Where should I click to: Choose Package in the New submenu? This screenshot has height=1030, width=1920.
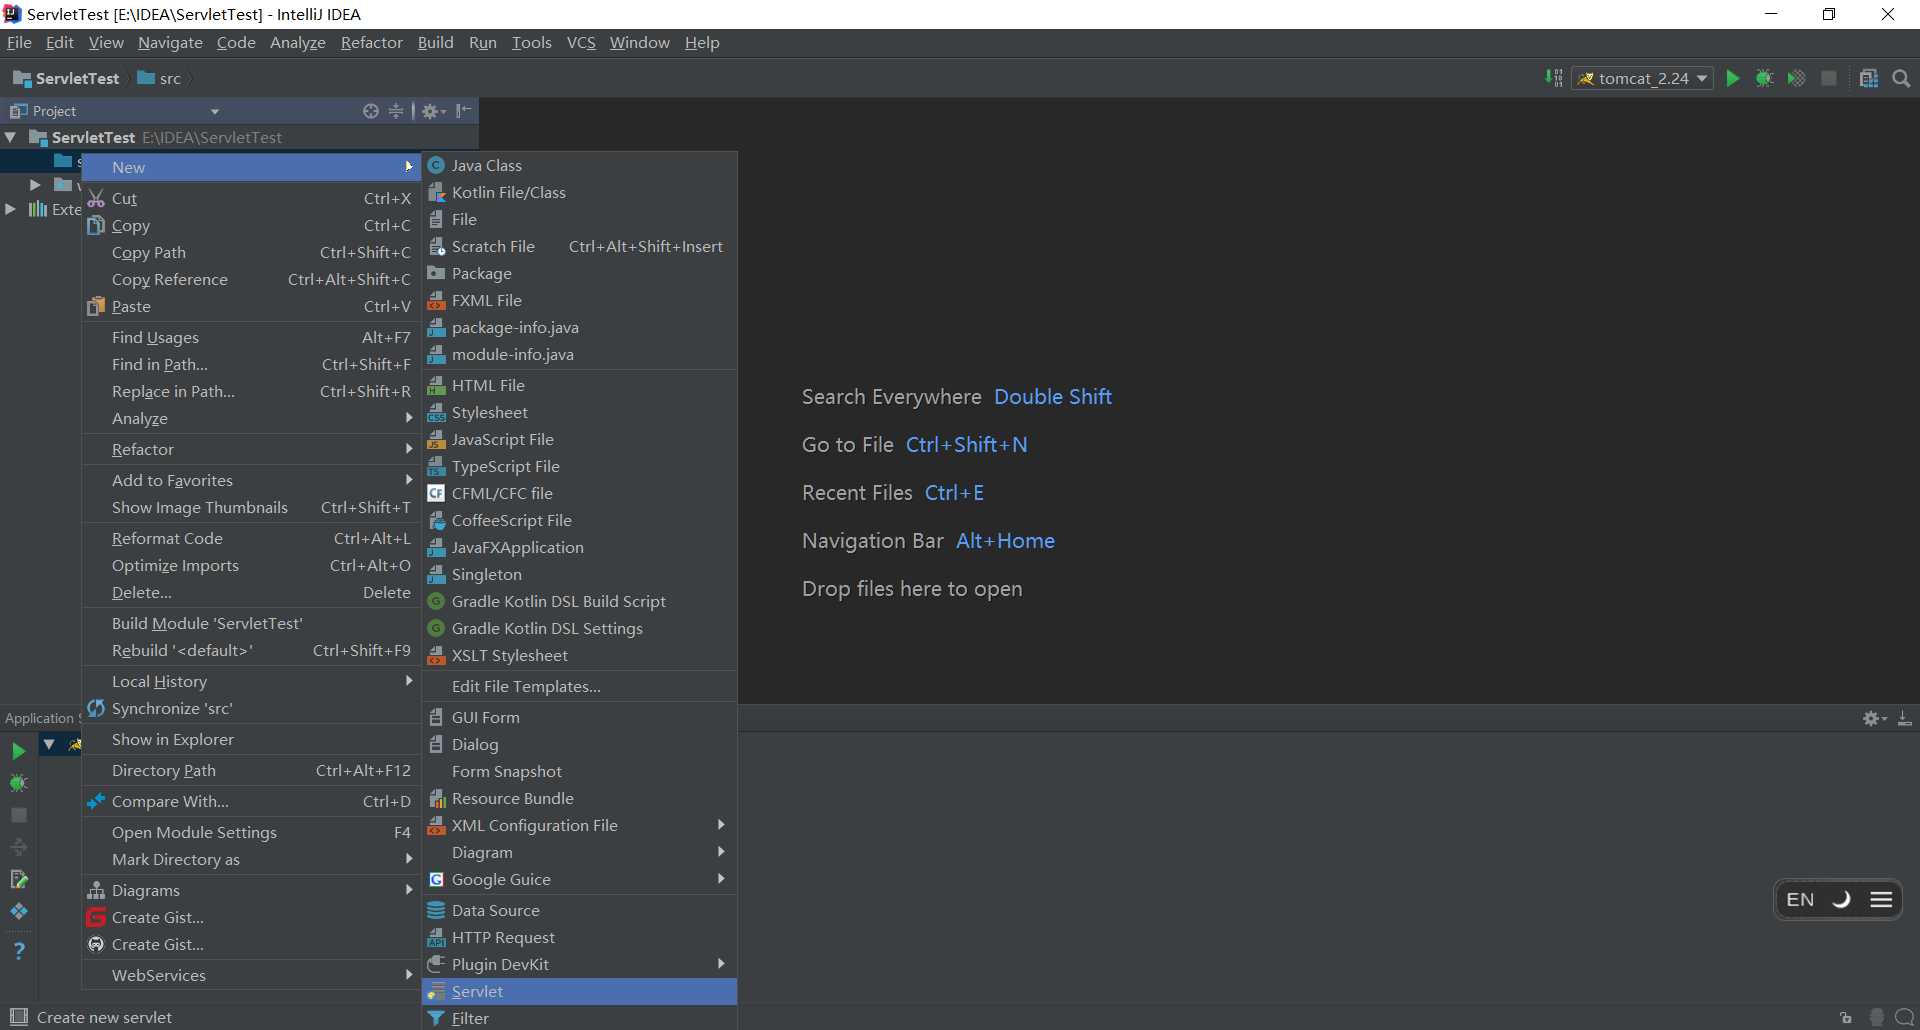580,273
